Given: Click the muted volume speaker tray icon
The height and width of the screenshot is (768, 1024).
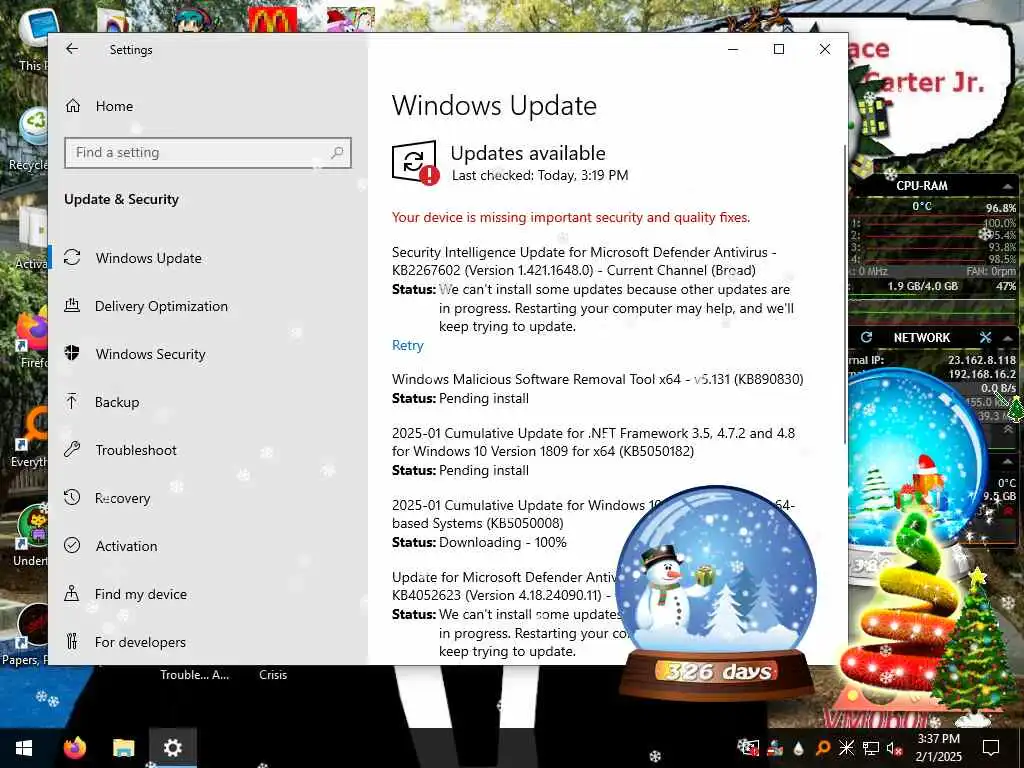Looking at the screenshot, I should coord(893,748).
